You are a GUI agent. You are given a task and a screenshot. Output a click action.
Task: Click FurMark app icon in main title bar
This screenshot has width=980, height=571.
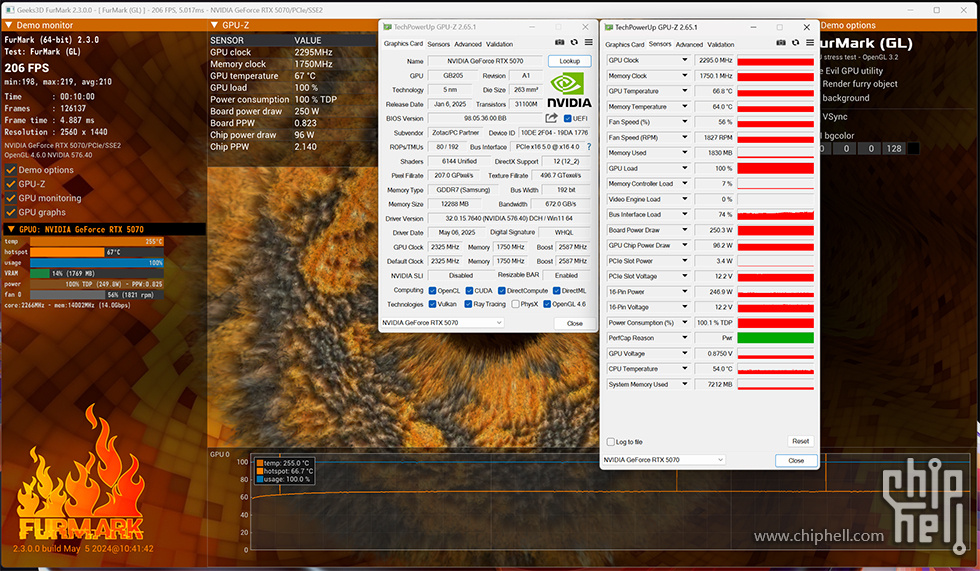(9, 10)
